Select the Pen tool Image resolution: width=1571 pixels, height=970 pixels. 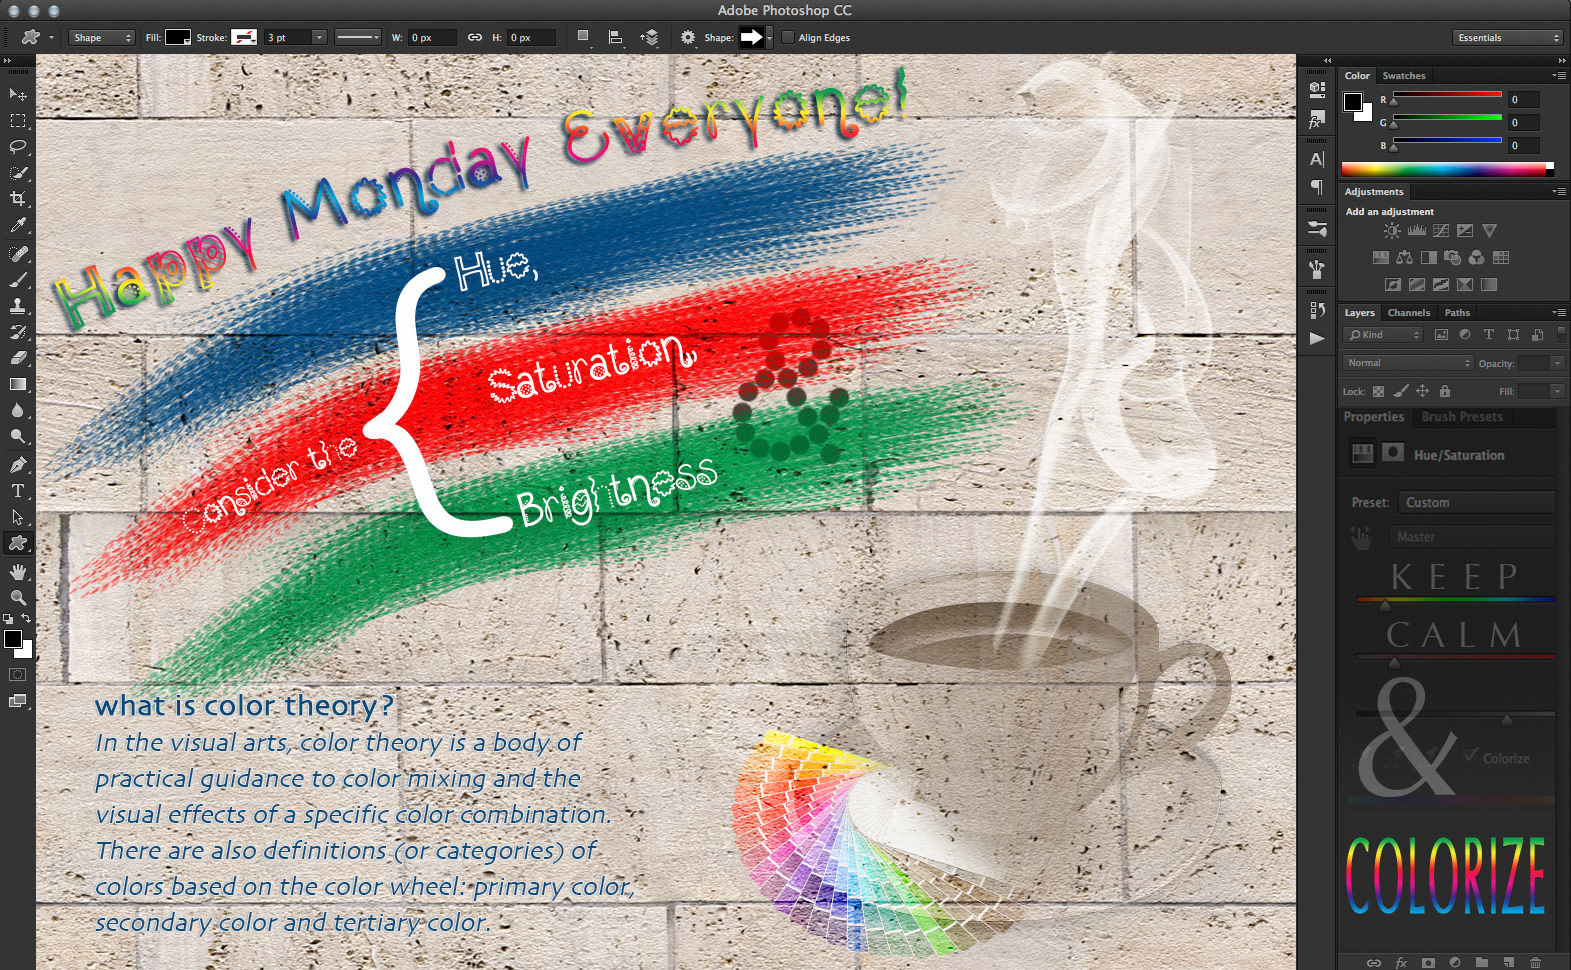pyautogui.click(x=18, y=464)
